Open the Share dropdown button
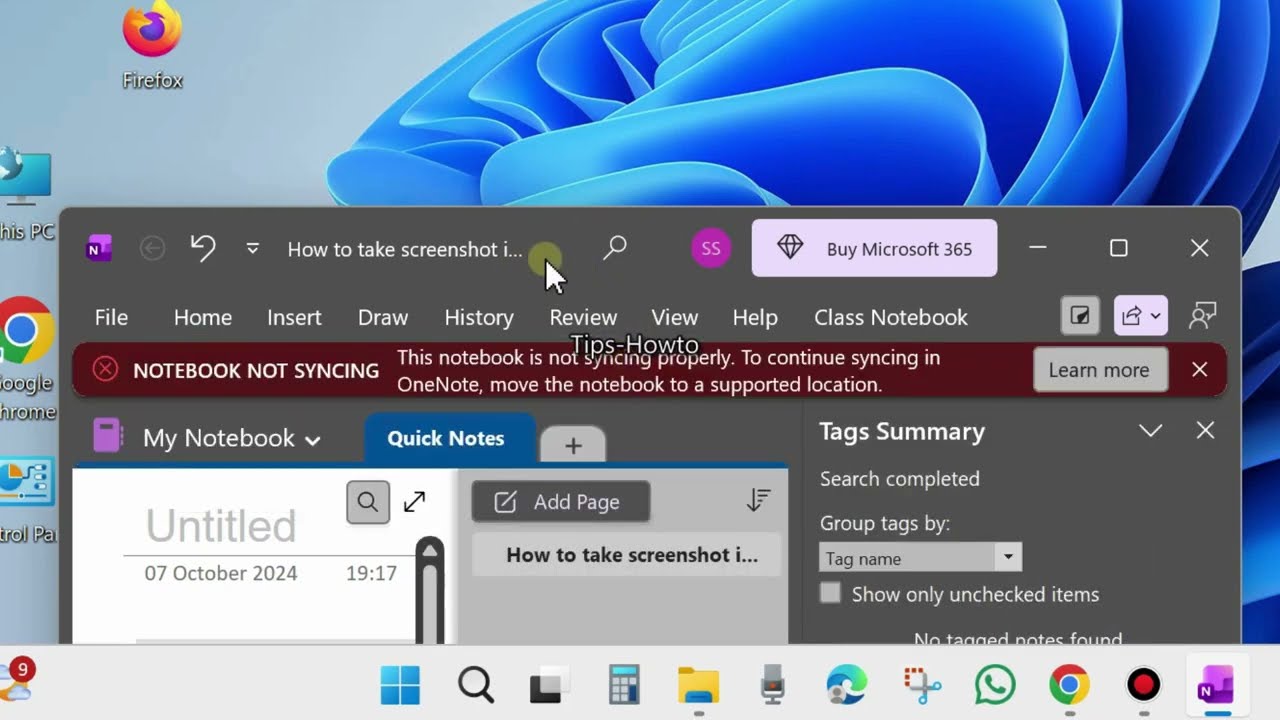 pos(1141,316)
